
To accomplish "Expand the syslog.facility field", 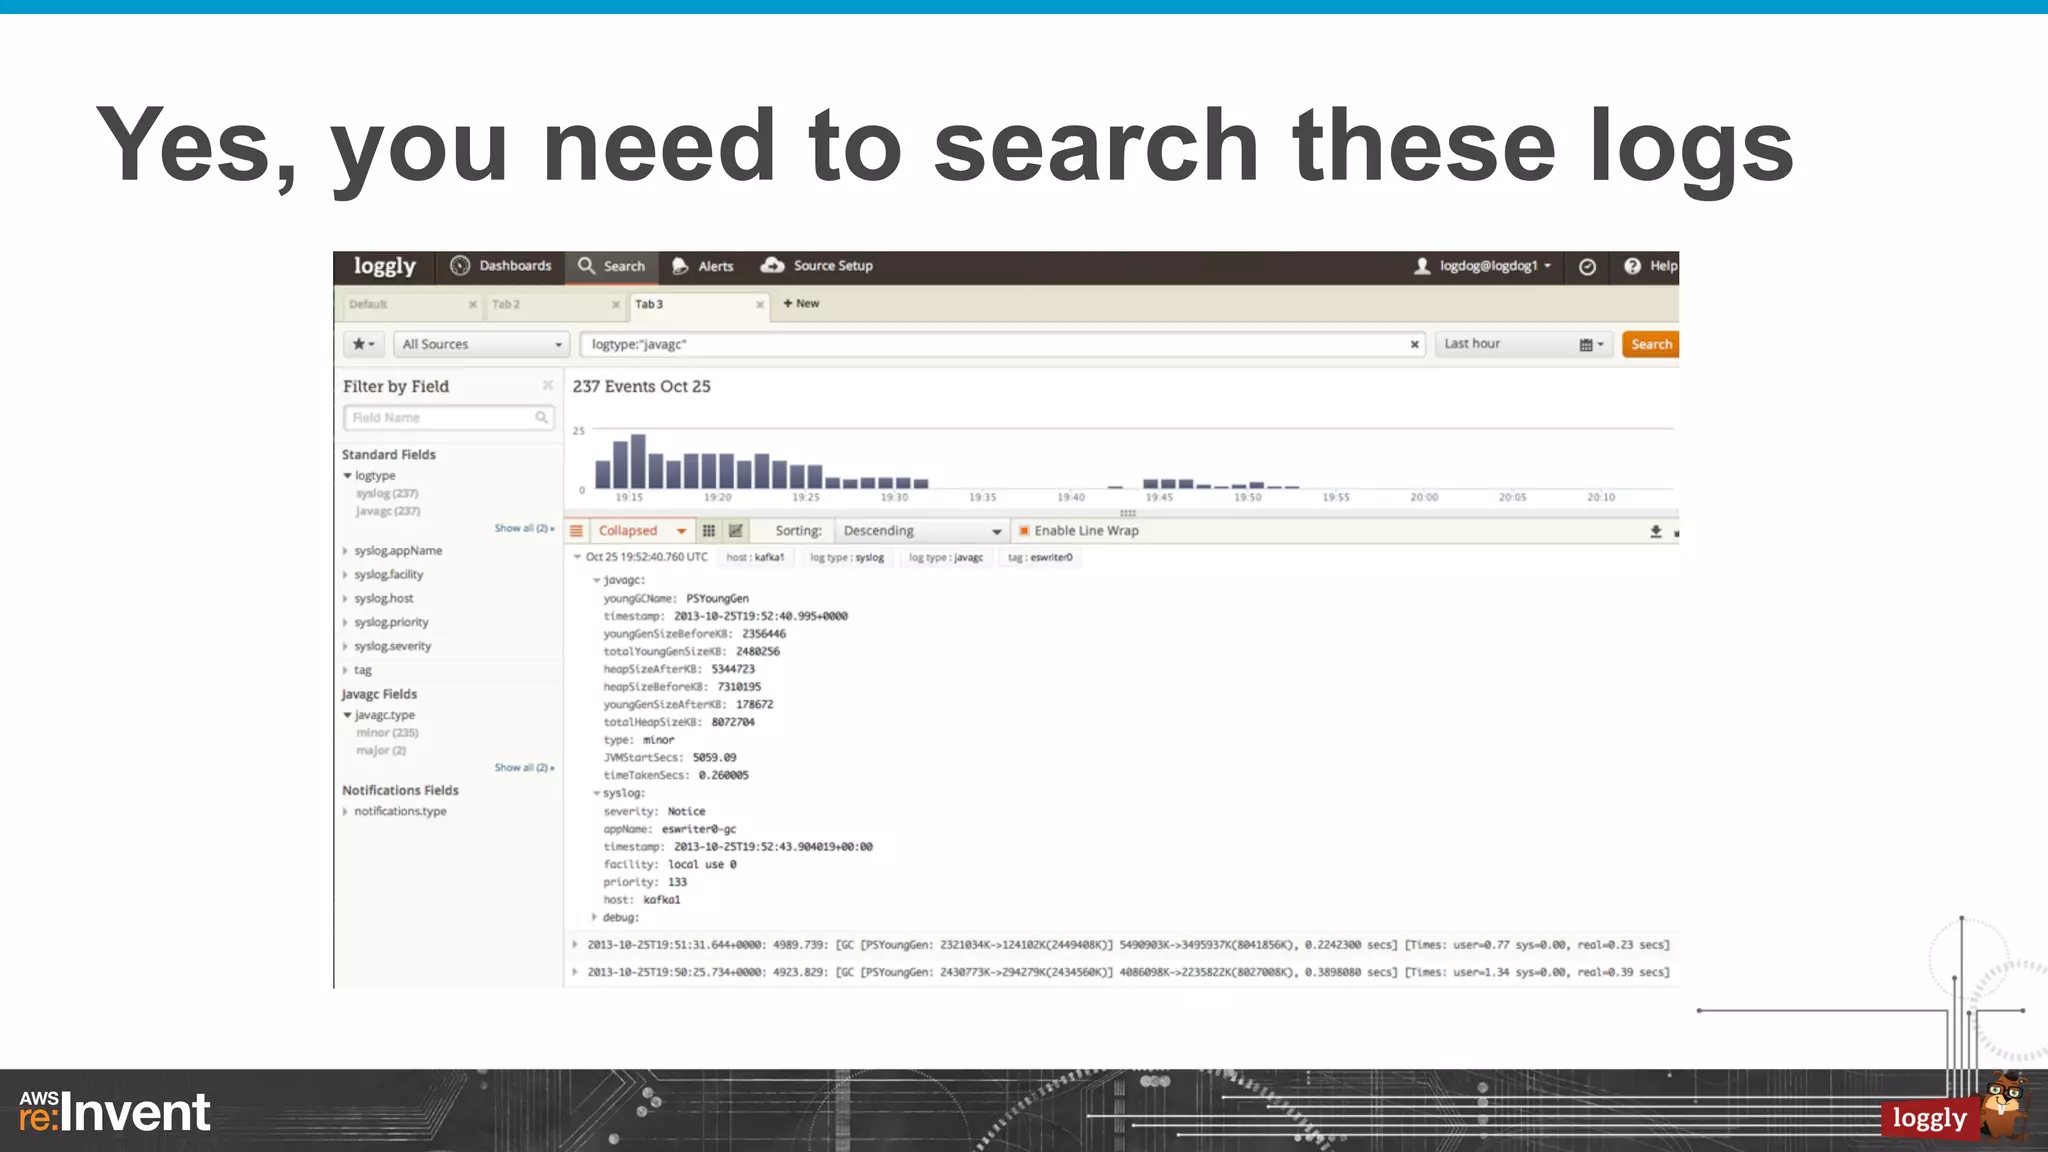I will point(345,575).
